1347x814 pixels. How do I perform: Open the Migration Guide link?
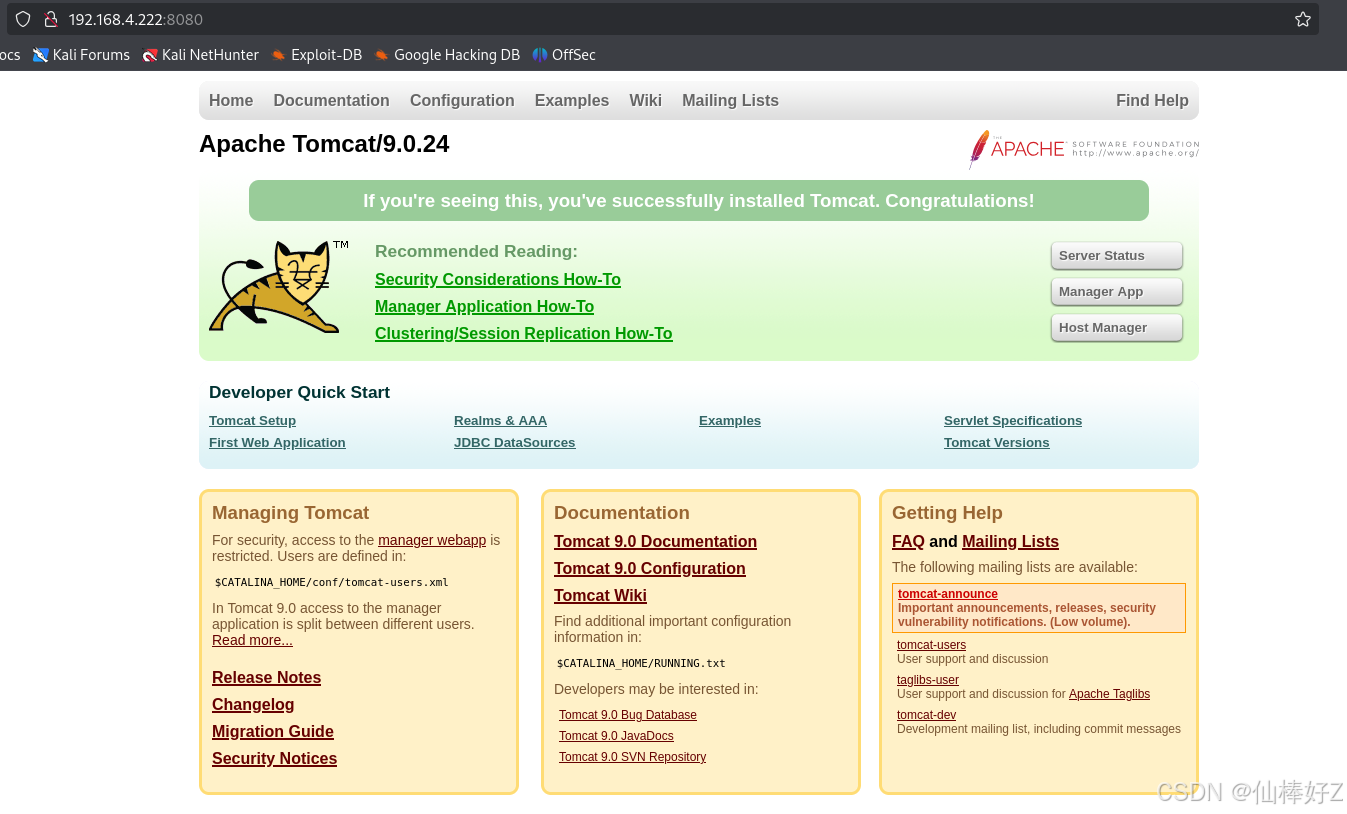pyautogui.click(x=273, y=732)
